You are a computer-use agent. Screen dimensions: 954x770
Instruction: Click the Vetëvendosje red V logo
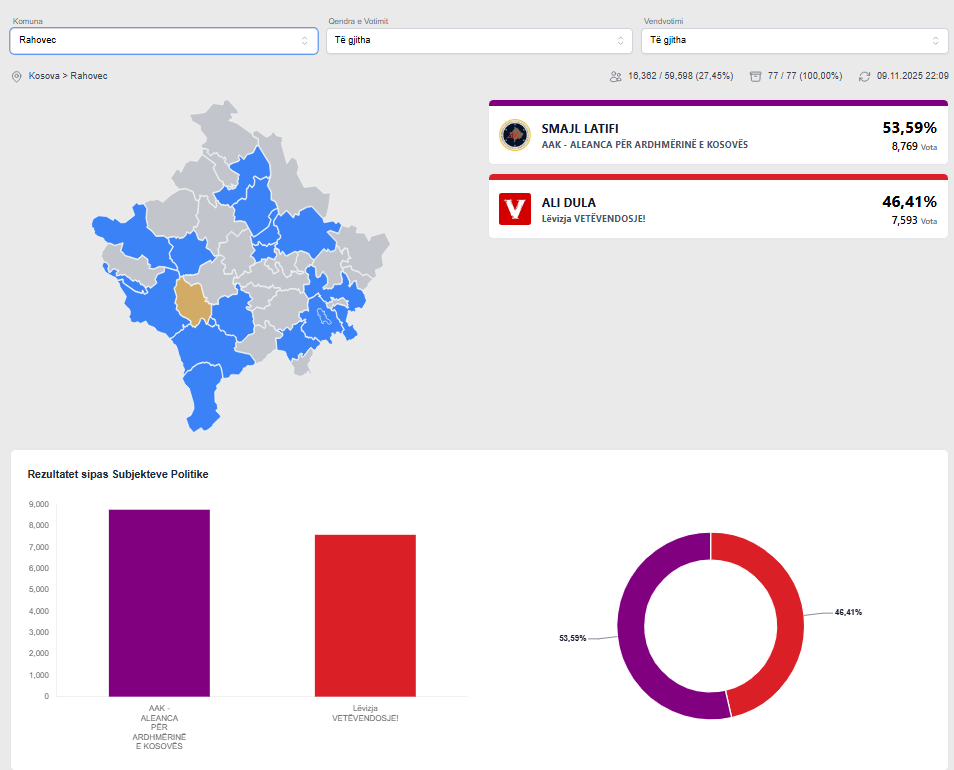point(515,209)
